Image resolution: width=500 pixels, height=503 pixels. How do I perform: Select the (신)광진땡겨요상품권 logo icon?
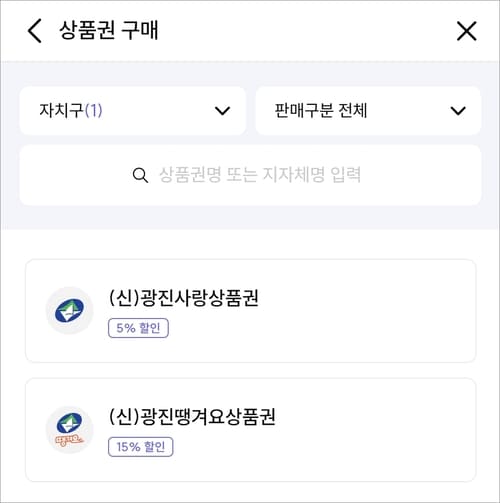[69, 430]
